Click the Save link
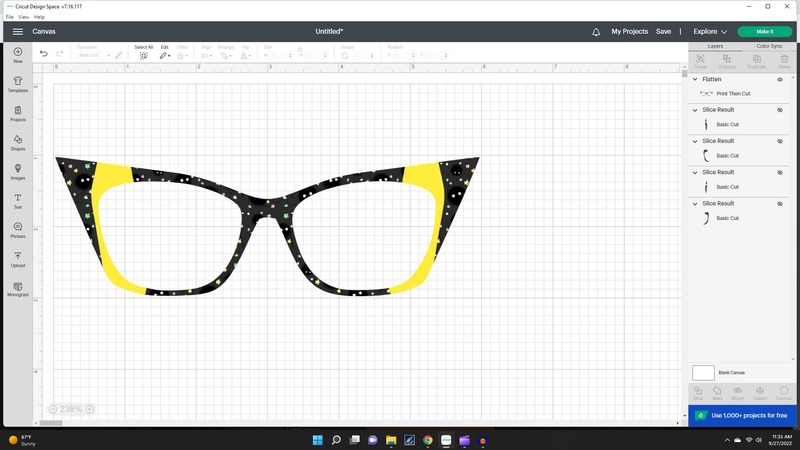Viewport: 800px width, 450px height. click(x=663, y=32)
